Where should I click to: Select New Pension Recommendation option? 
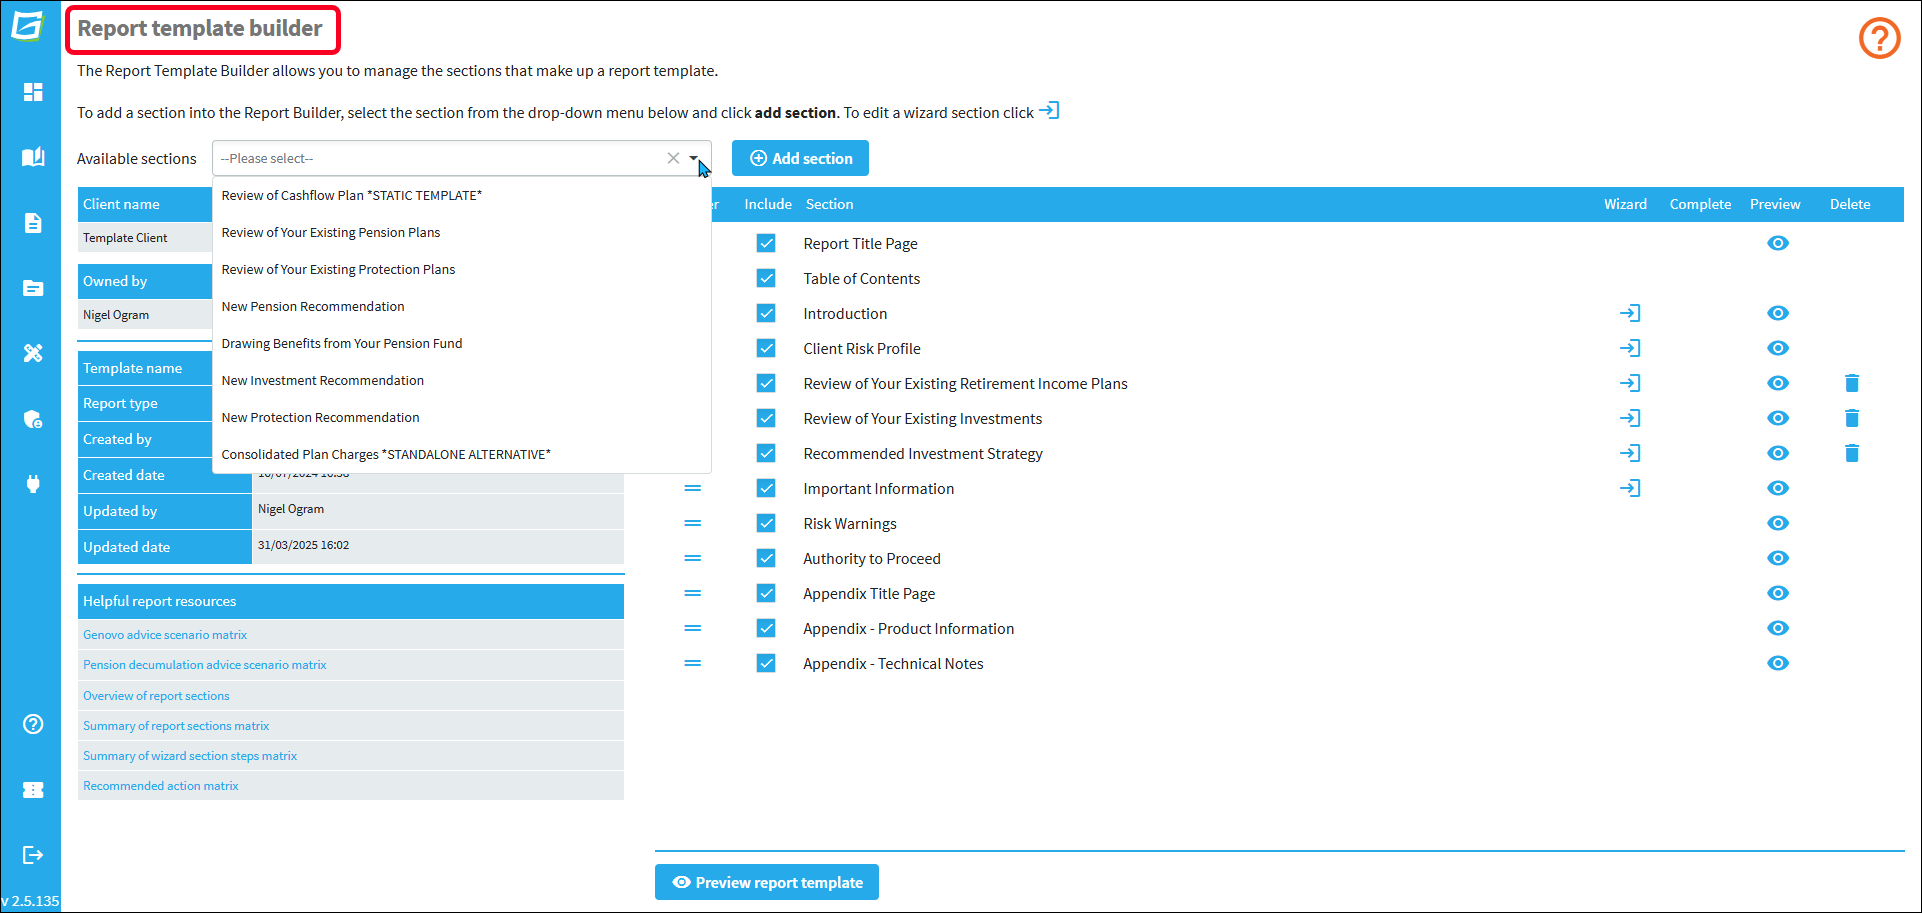(x=461, y=306)
